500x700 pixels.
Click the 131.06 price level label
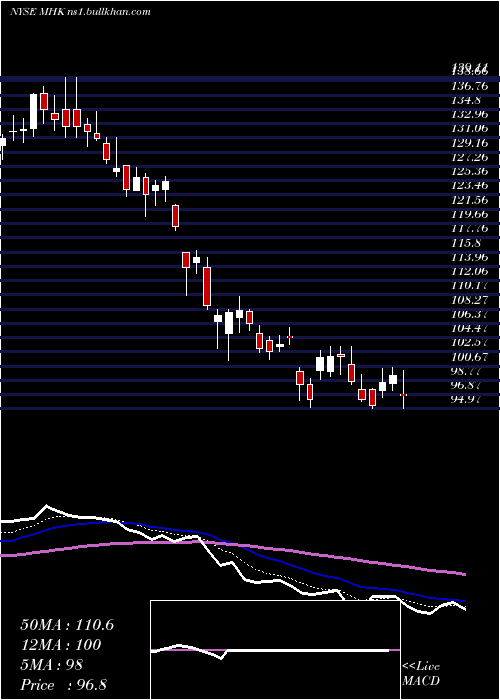point(470,129)
